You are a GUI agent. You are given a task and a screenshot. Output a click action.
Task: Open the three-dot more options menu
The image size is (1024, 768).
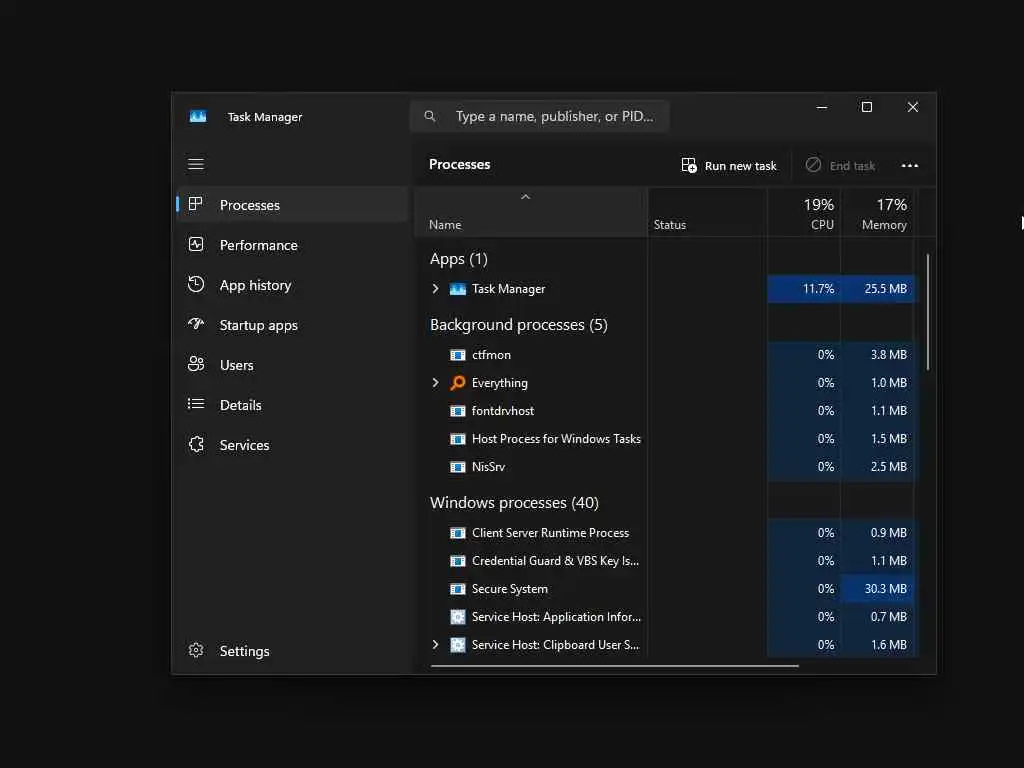tap(910, 165)
